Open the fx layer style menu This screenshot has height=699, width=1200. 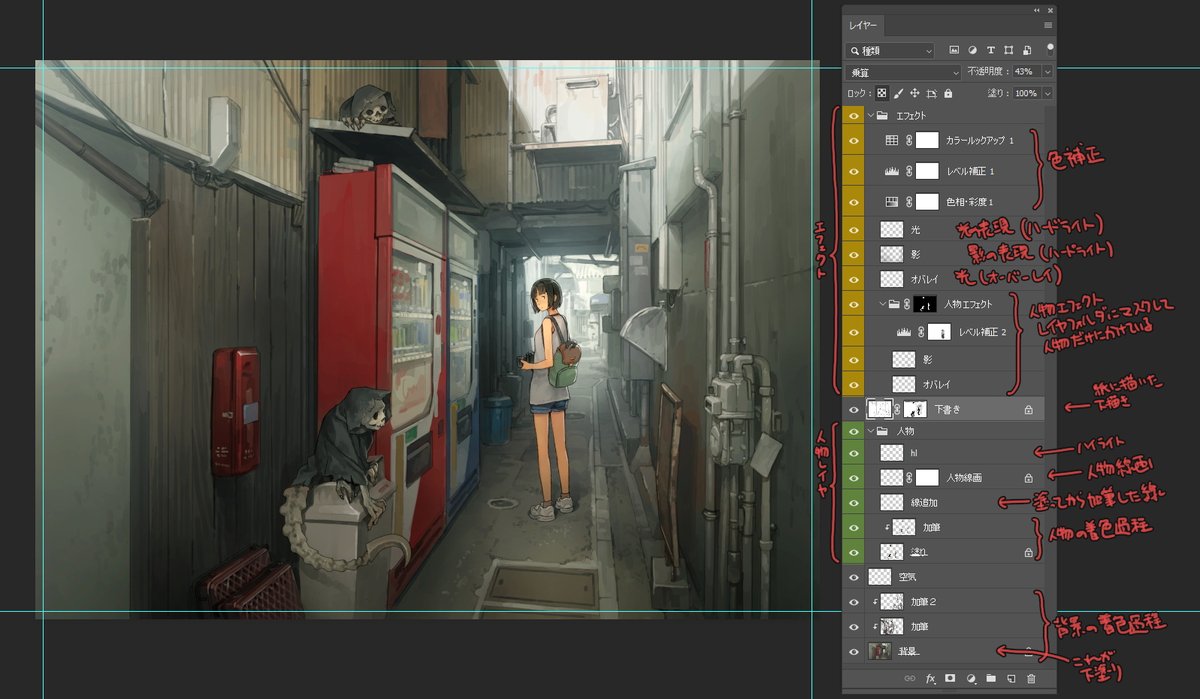pyautogui.click(x=930, y=678)
